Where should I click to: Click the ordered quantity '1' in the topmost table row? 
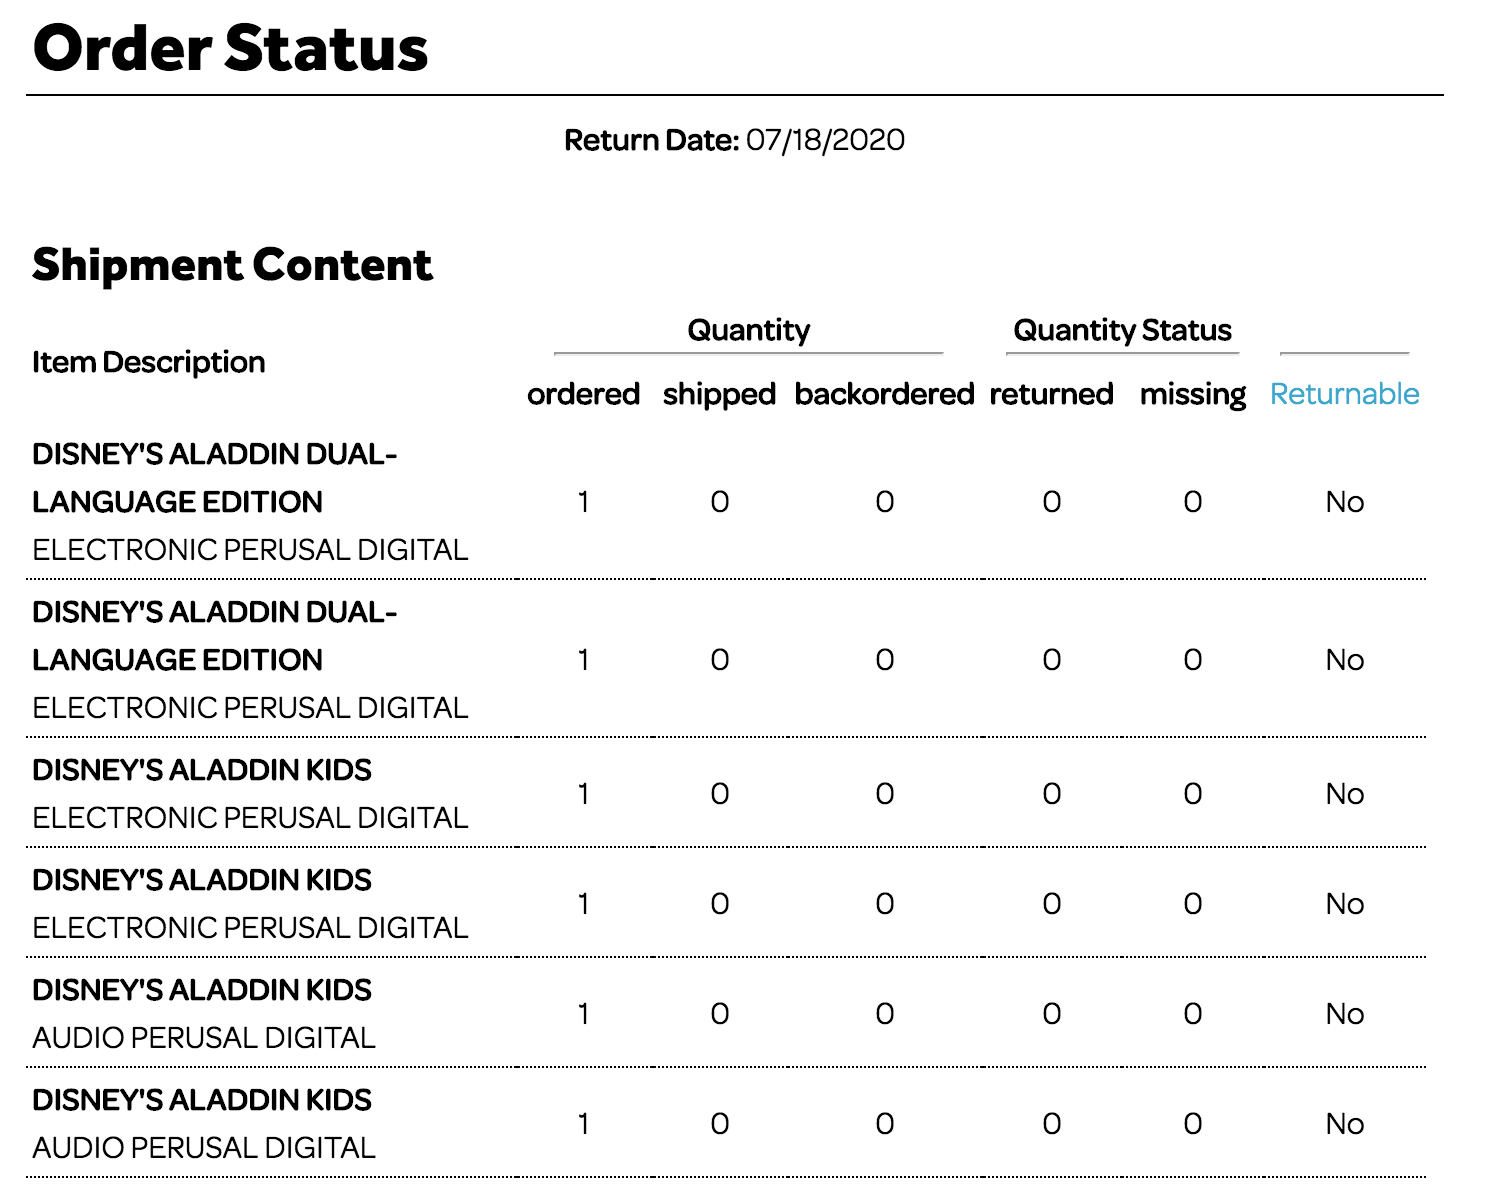(x=583, y=502)
